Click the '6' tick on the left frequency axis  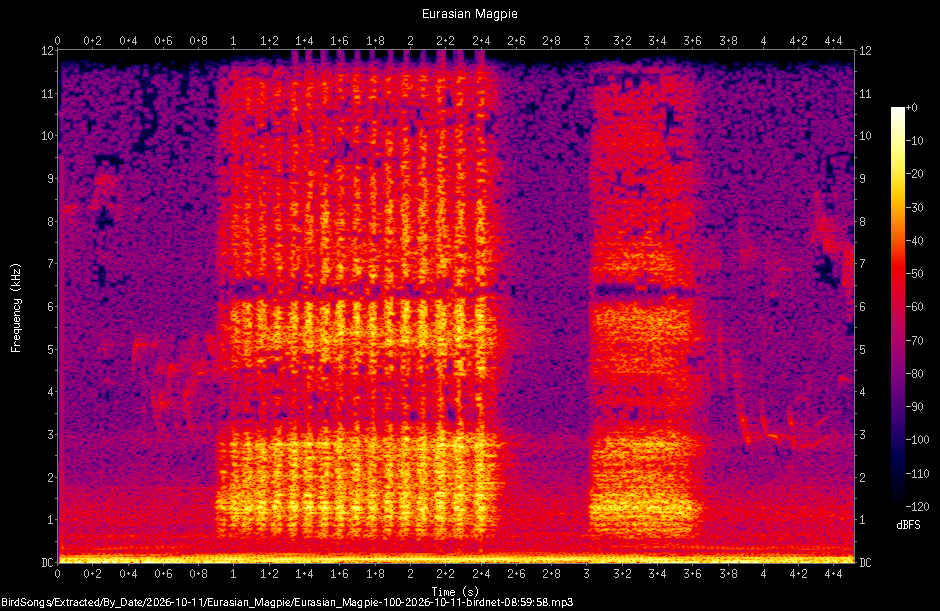51,306
